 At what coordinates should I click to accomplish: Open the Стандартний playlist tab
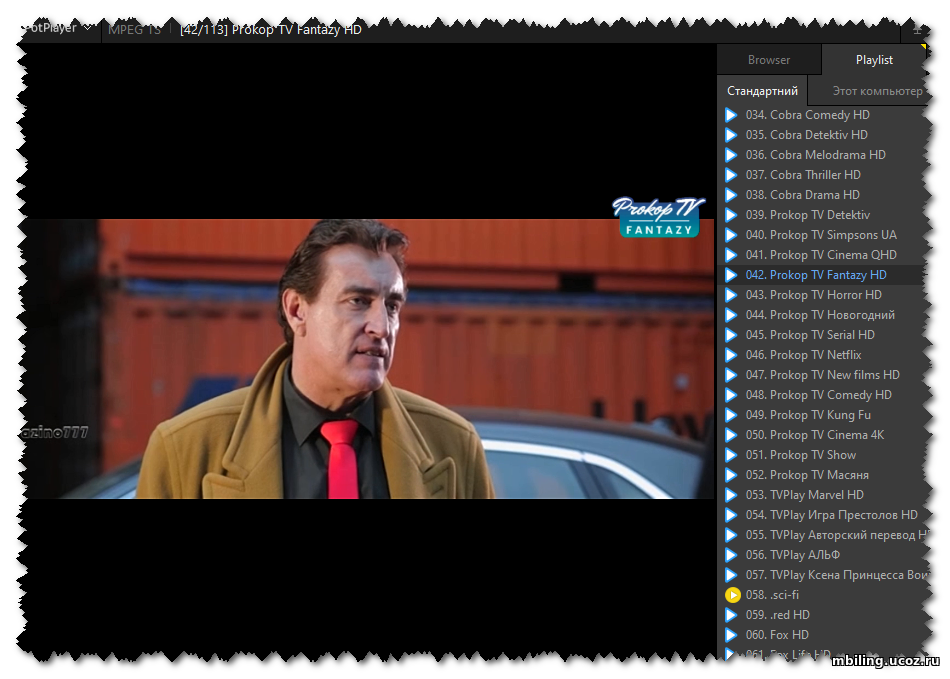(762, 91)
